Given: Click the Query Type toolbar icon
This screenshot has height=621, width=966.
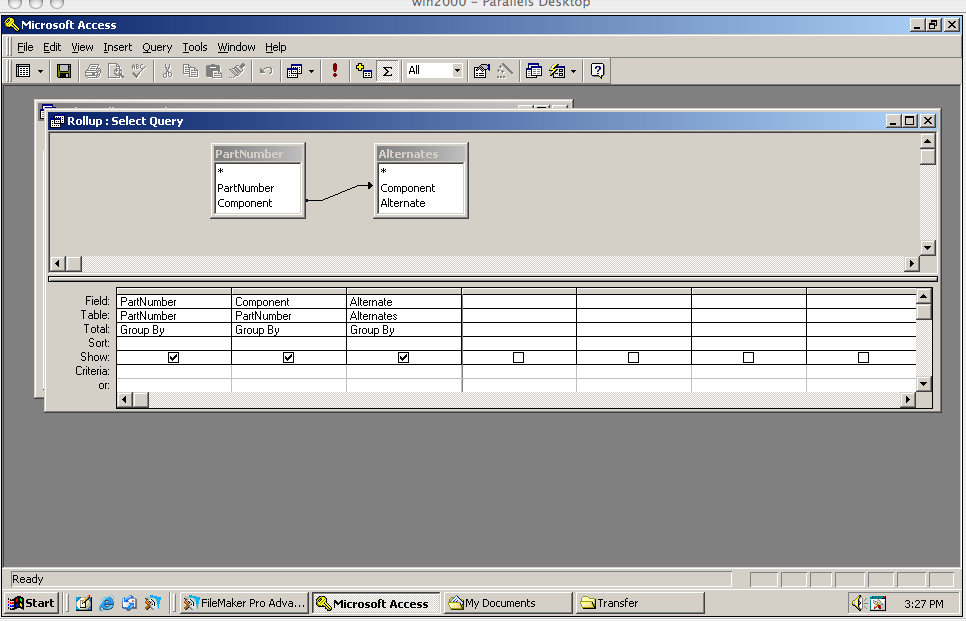Looking at the screenshot, I should [x=294, y=71].
